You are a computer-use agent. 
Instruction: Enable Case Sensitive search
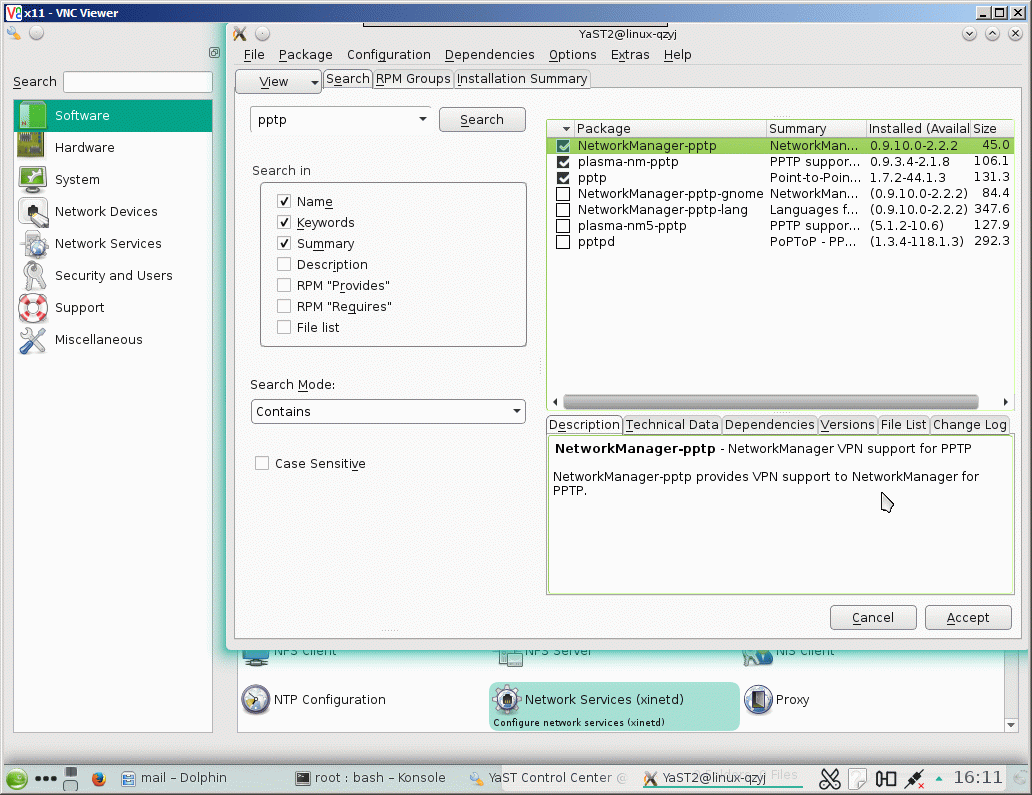262,463
